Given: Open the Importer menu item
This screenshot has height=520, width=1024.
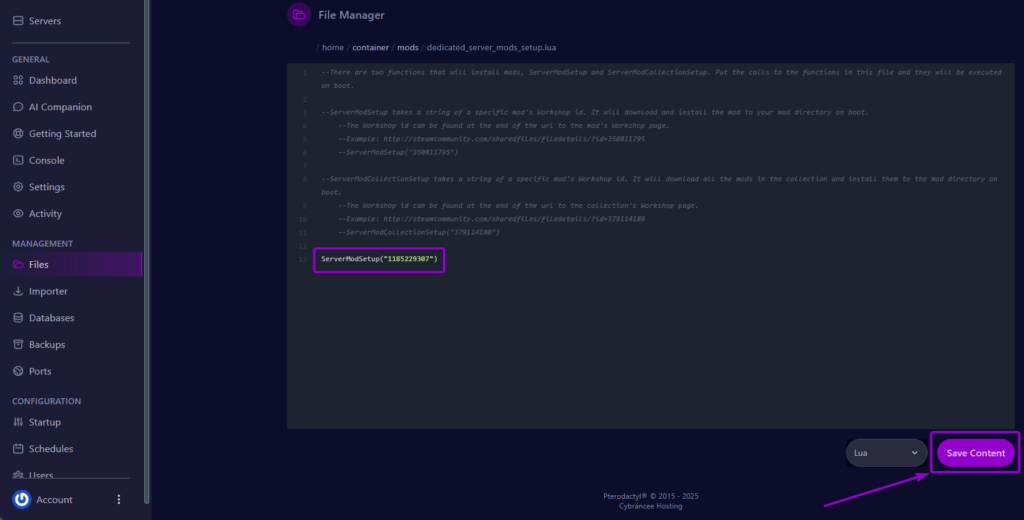Looking at the screenshot, I should [x=48, y=291].
